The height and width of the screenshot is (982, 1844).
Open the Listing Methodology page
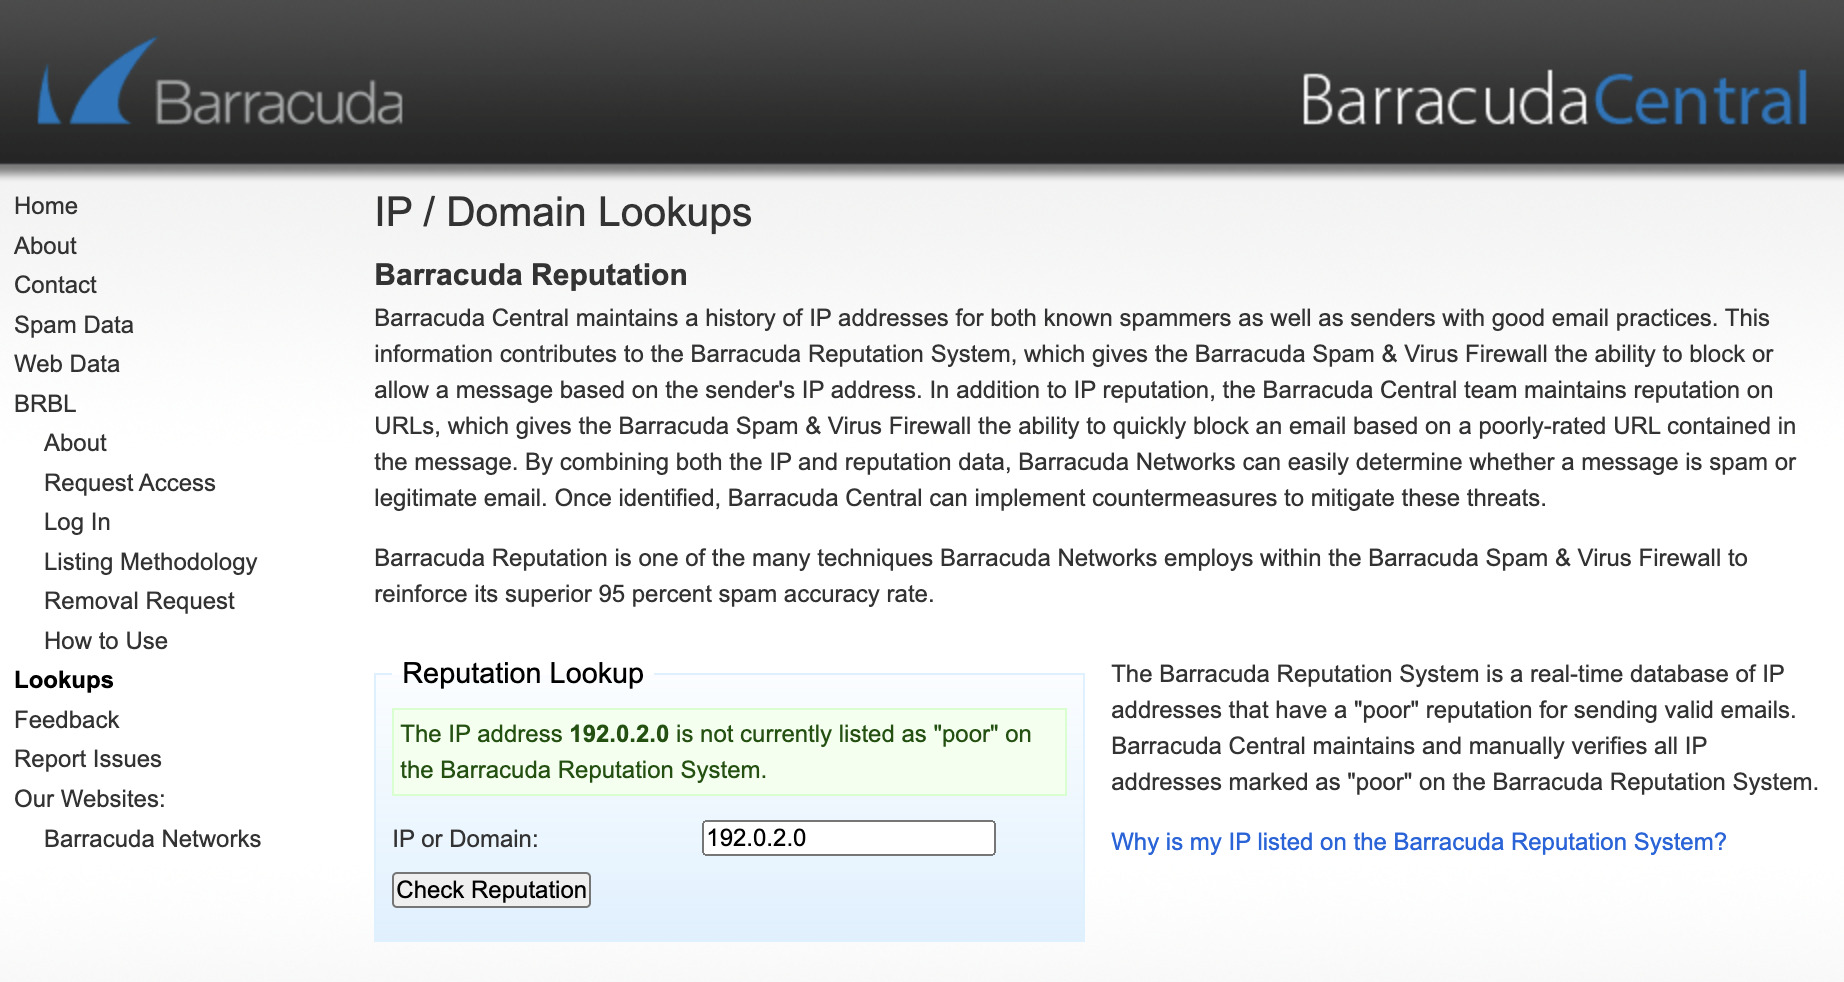point(150,562)
